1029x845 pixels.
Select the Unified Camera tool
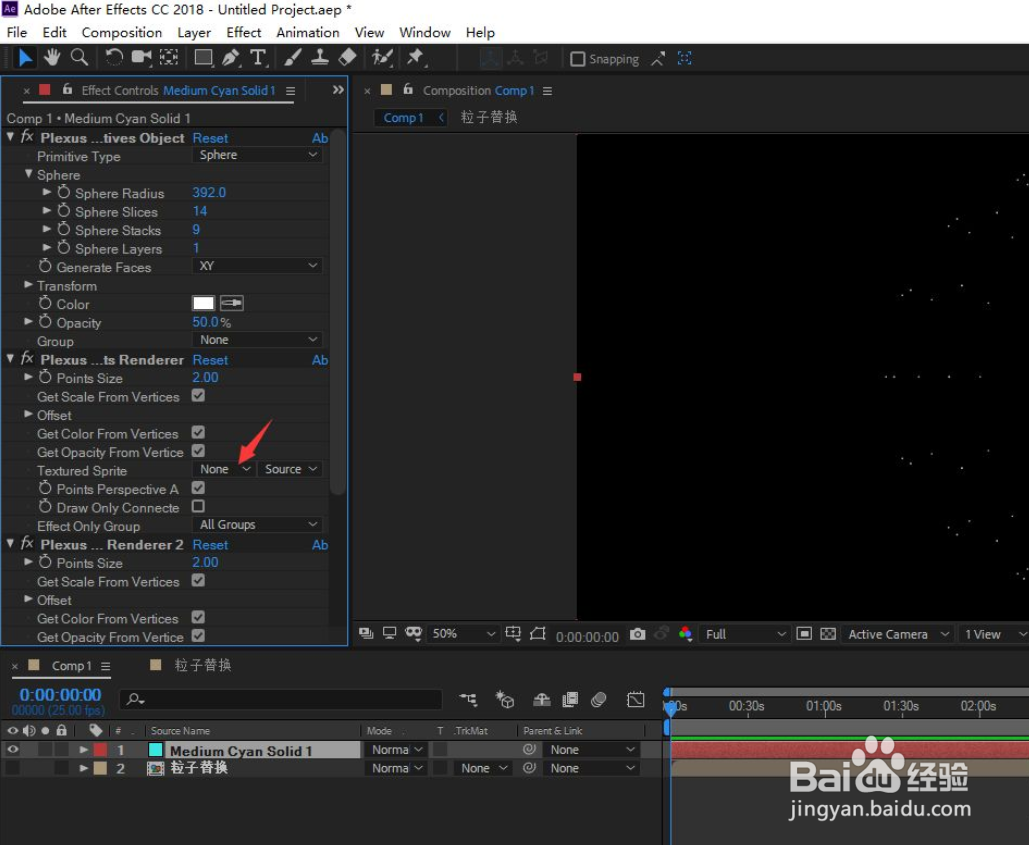pyautogui.click(x=141, y=58)
